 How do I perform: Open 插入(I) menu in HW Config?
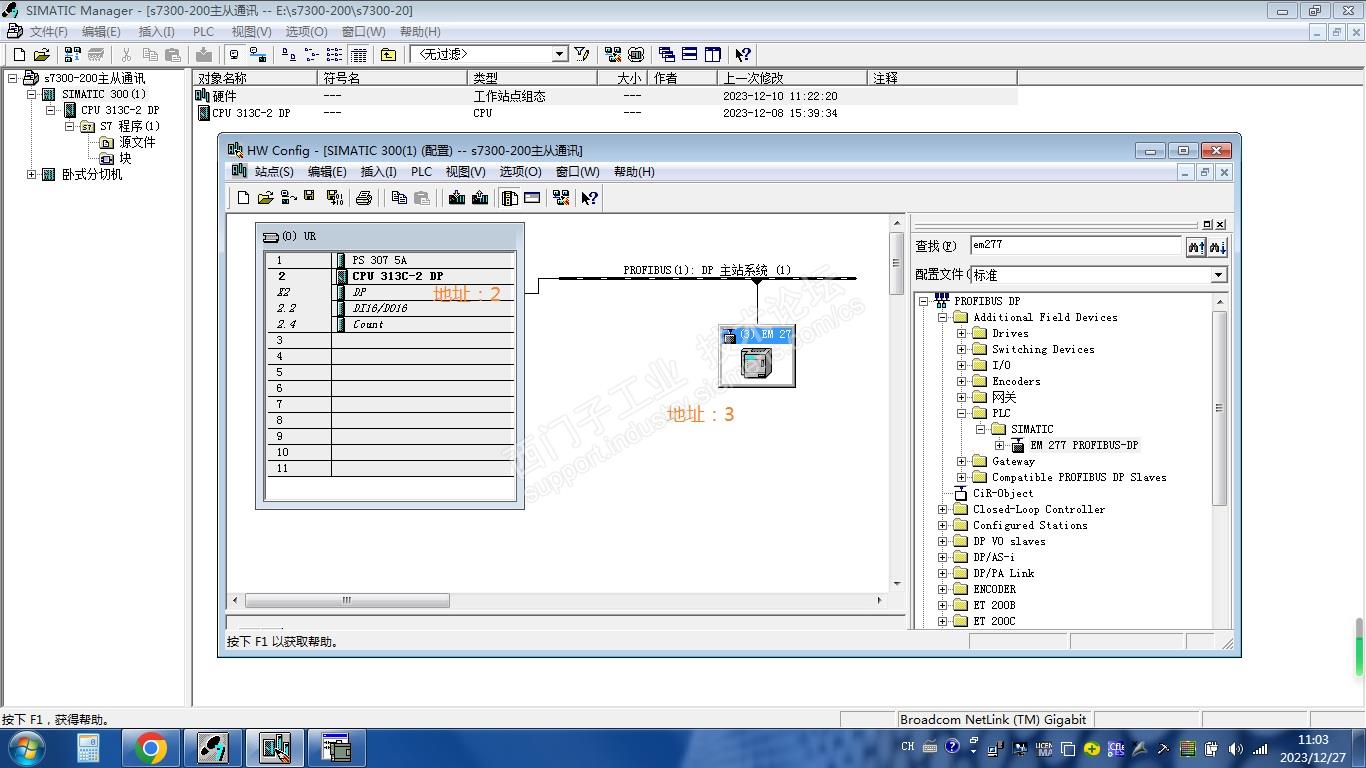[x=378, y=172]
